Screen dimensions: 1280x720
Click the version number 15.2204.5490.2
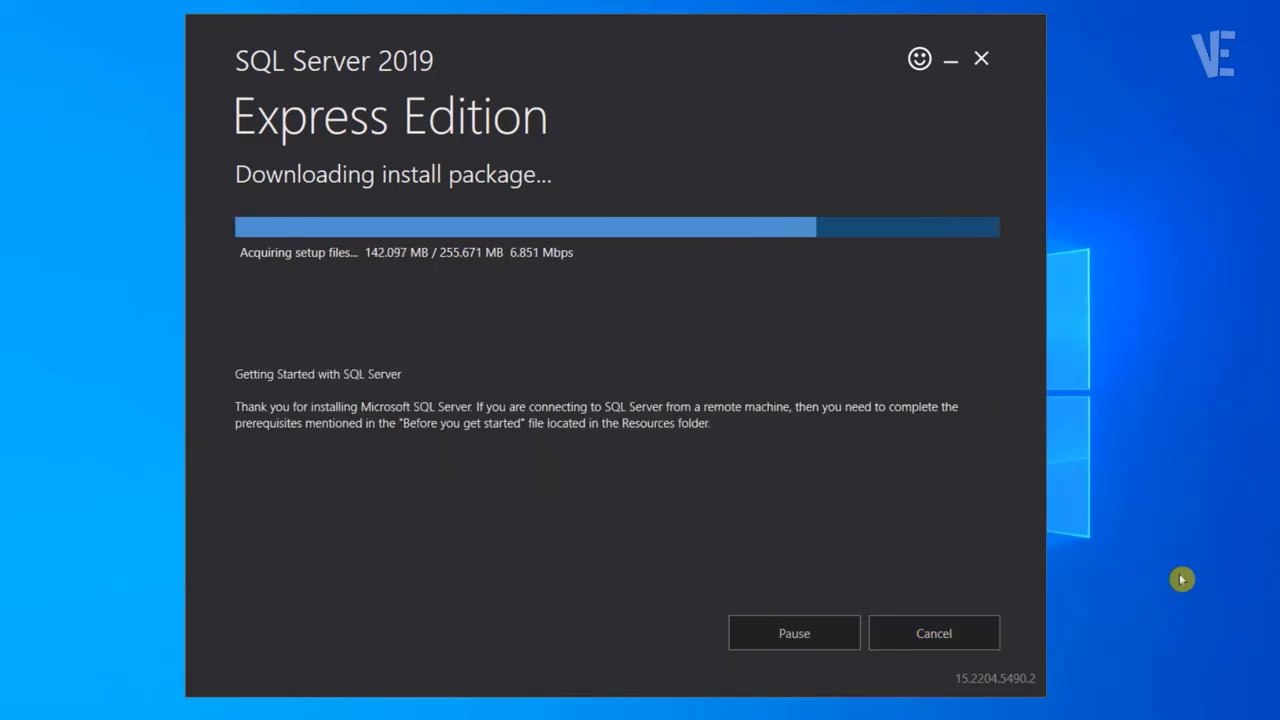(x=995, y=678)
